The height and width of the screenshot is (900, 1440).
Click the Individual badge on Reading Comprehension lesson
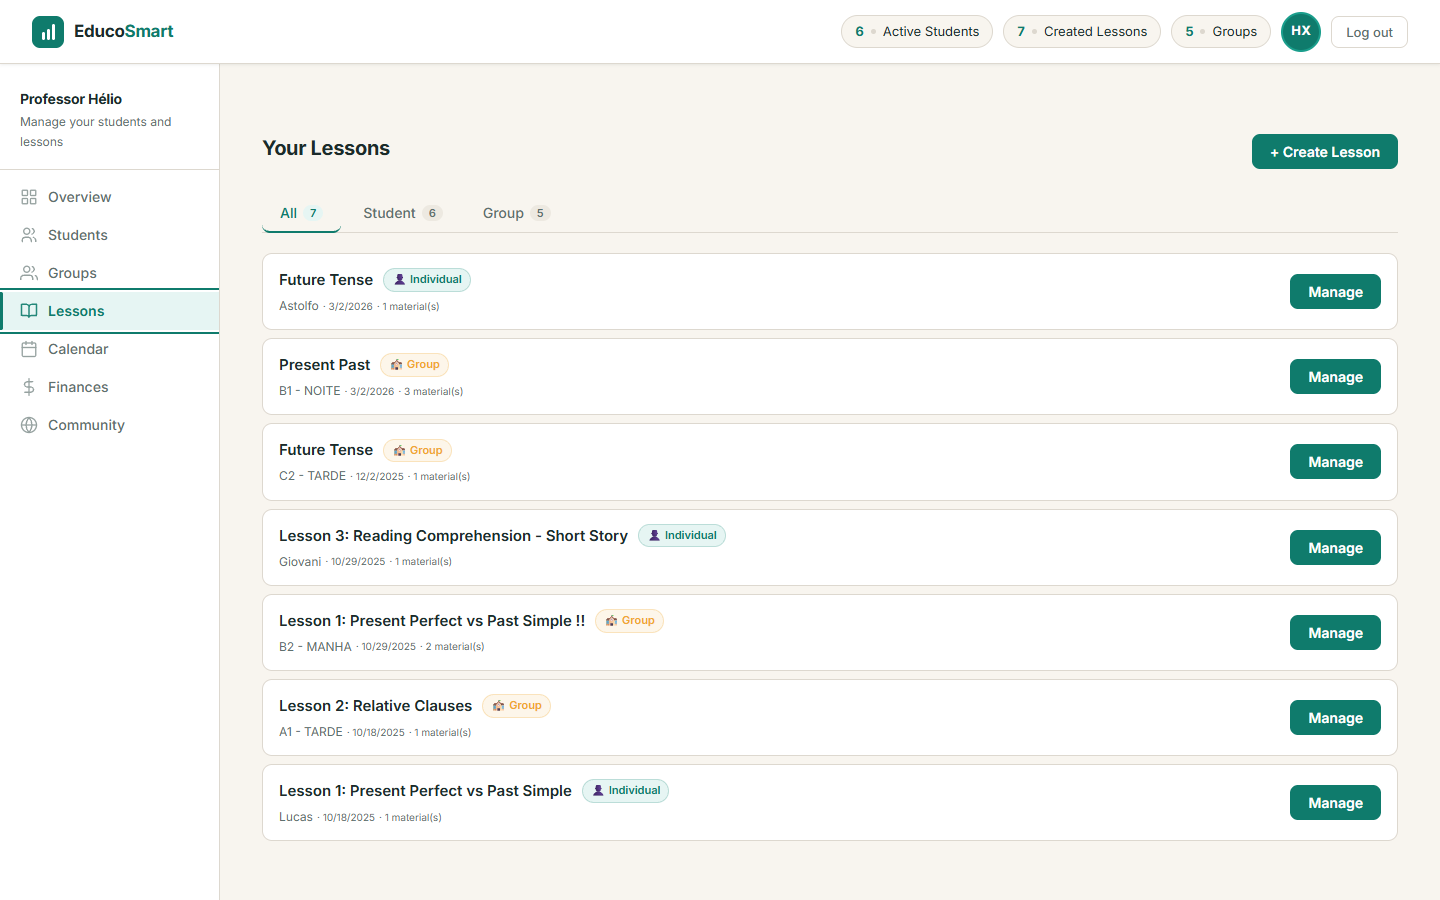tap(681, 536)
